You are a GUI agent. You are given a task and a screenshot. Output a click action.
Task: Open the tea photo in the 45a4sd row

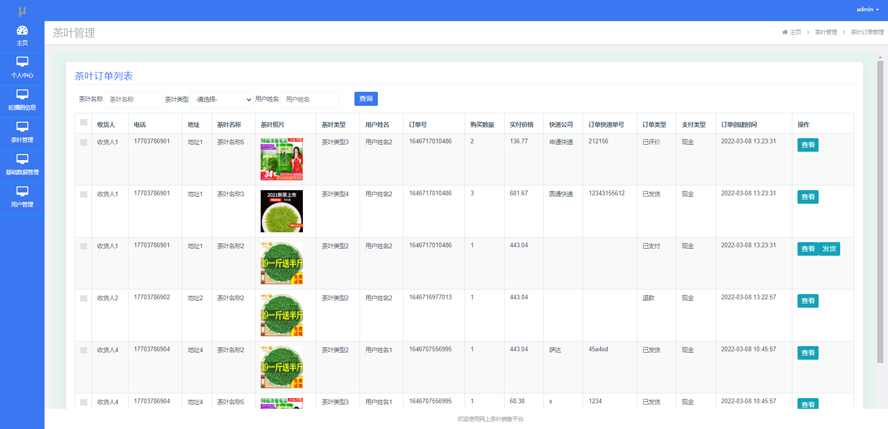pyautogui.click(x=281, y=367)
